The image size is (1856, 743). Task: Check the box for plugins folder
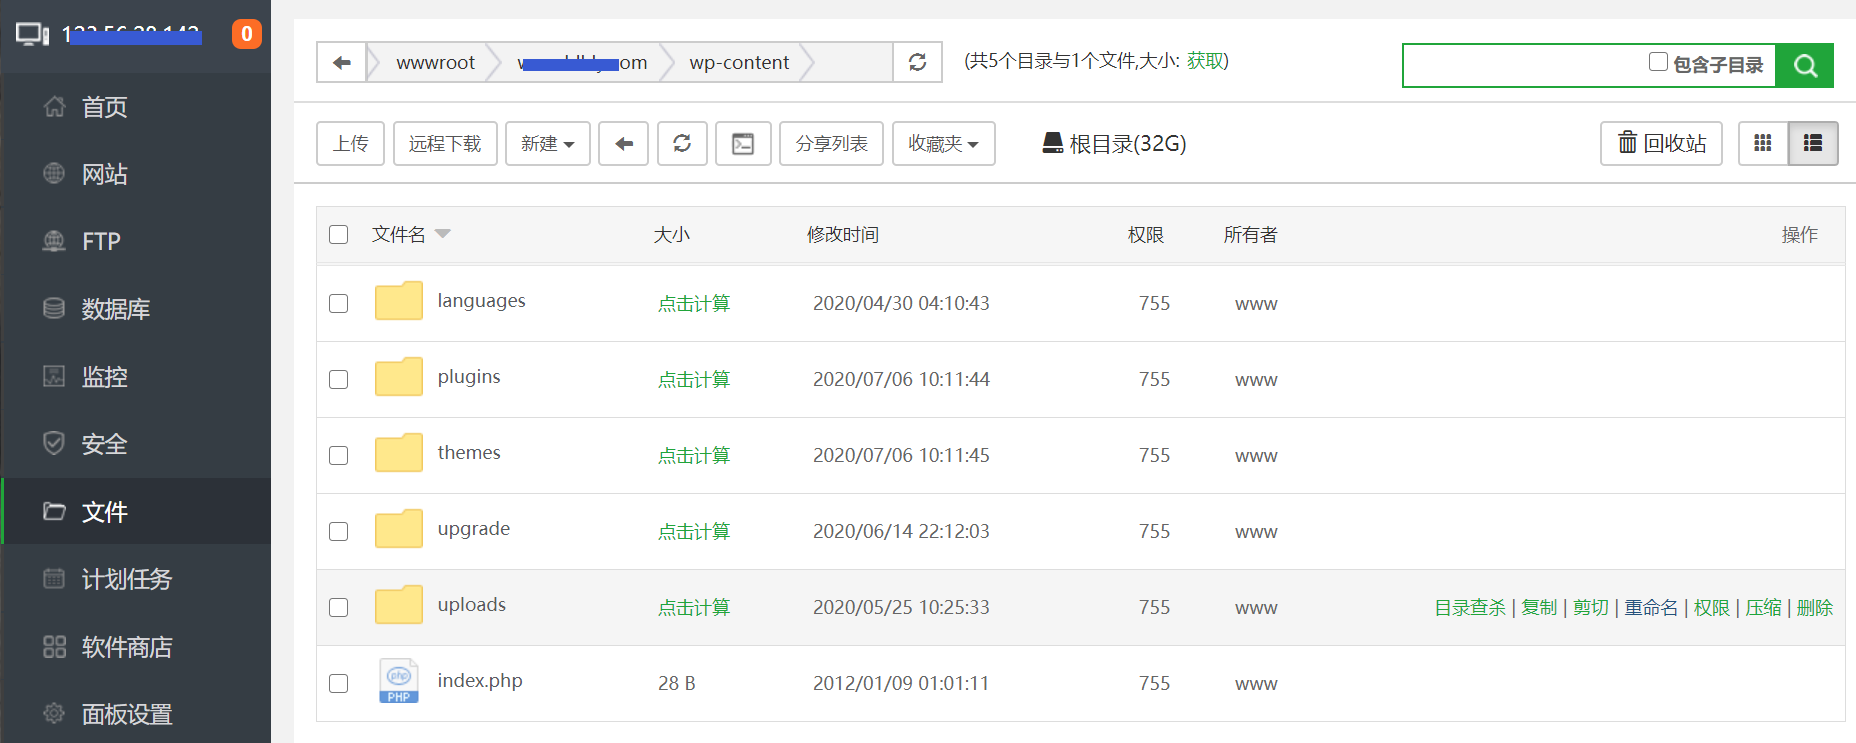click(339, 379)
